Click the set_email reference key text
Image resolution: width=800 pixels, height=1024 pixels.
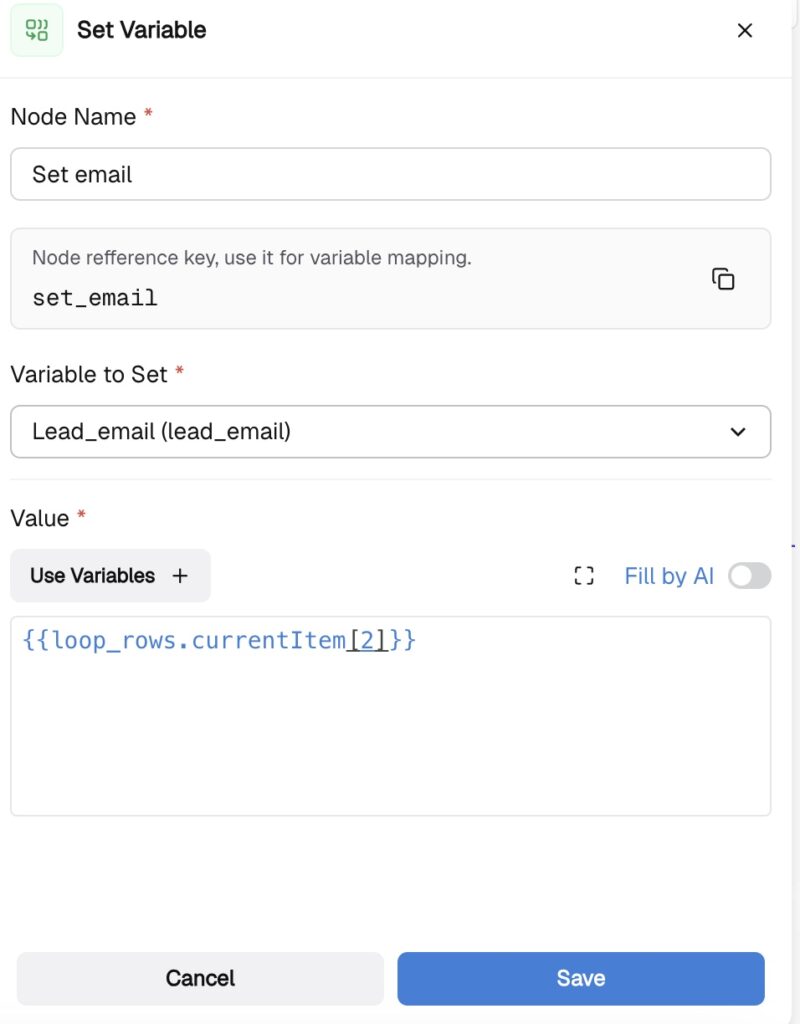click(x=95, y=297)
